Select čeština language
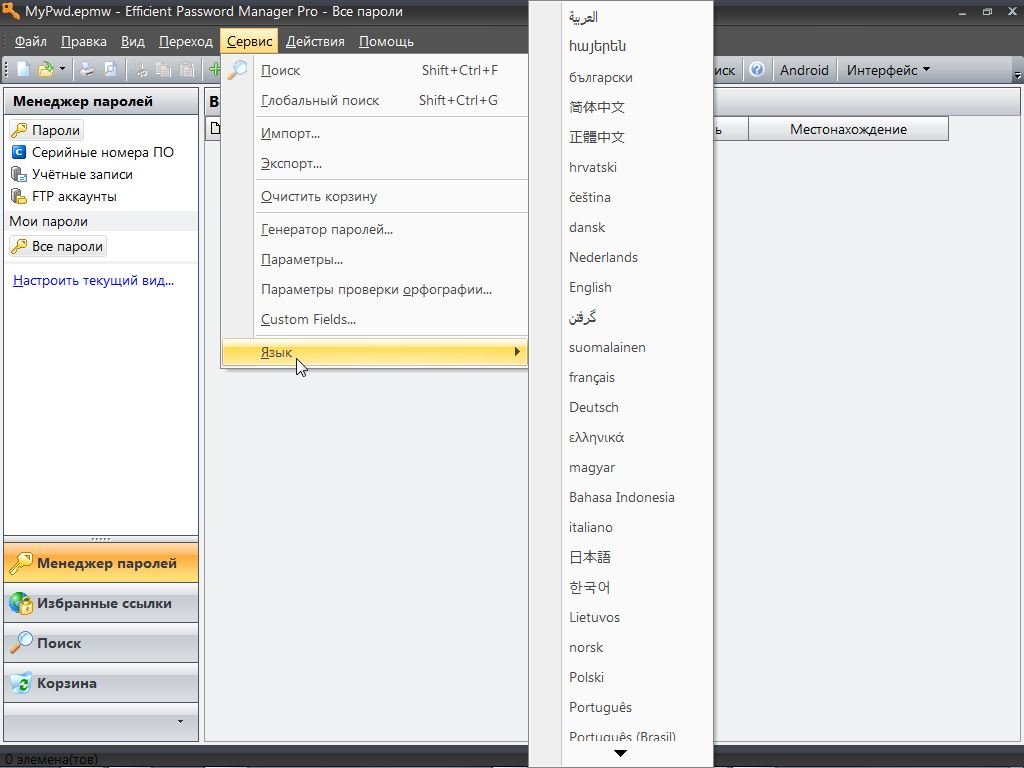1024x768 pixels. [x=621, y=197]
